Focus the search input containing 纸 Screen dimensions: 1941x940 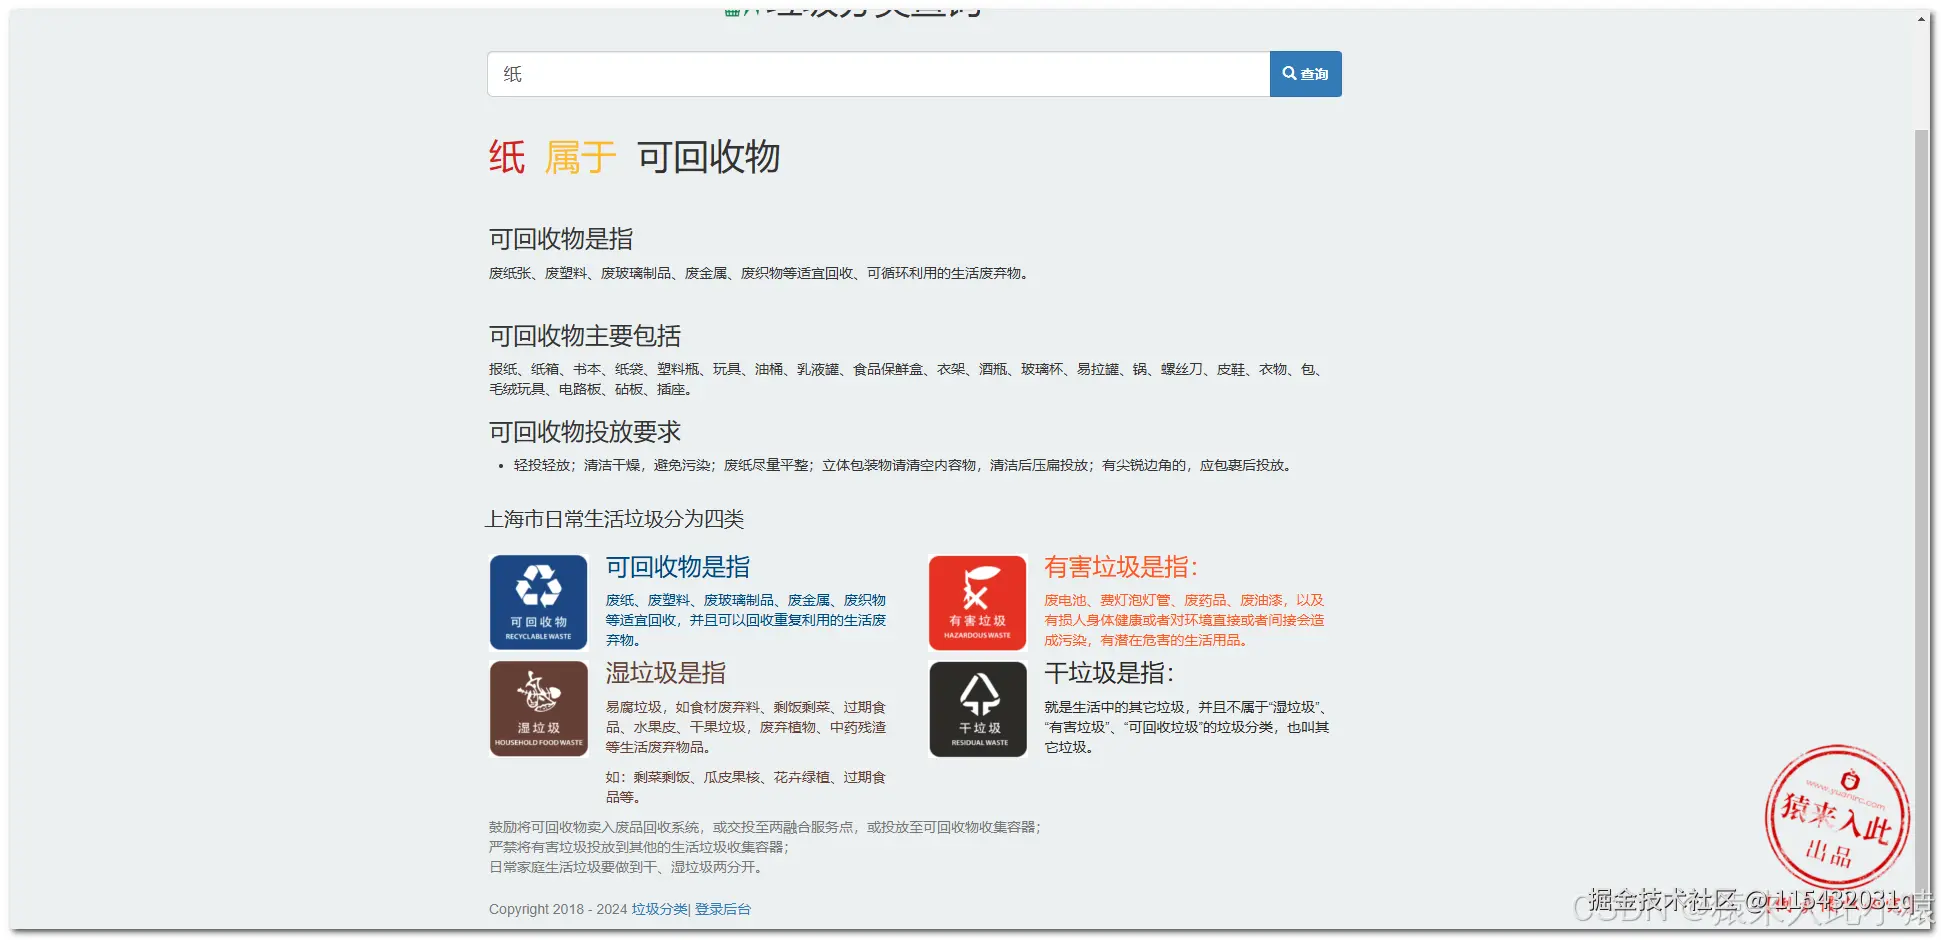[878, 74]
